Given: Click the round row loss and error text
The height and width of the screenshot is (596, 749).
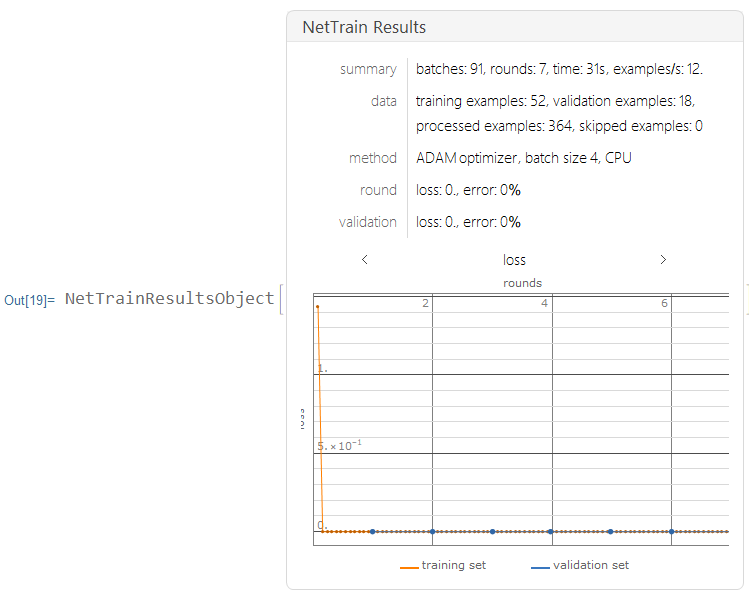Looking at the screenshot, I should pos(468,190).
